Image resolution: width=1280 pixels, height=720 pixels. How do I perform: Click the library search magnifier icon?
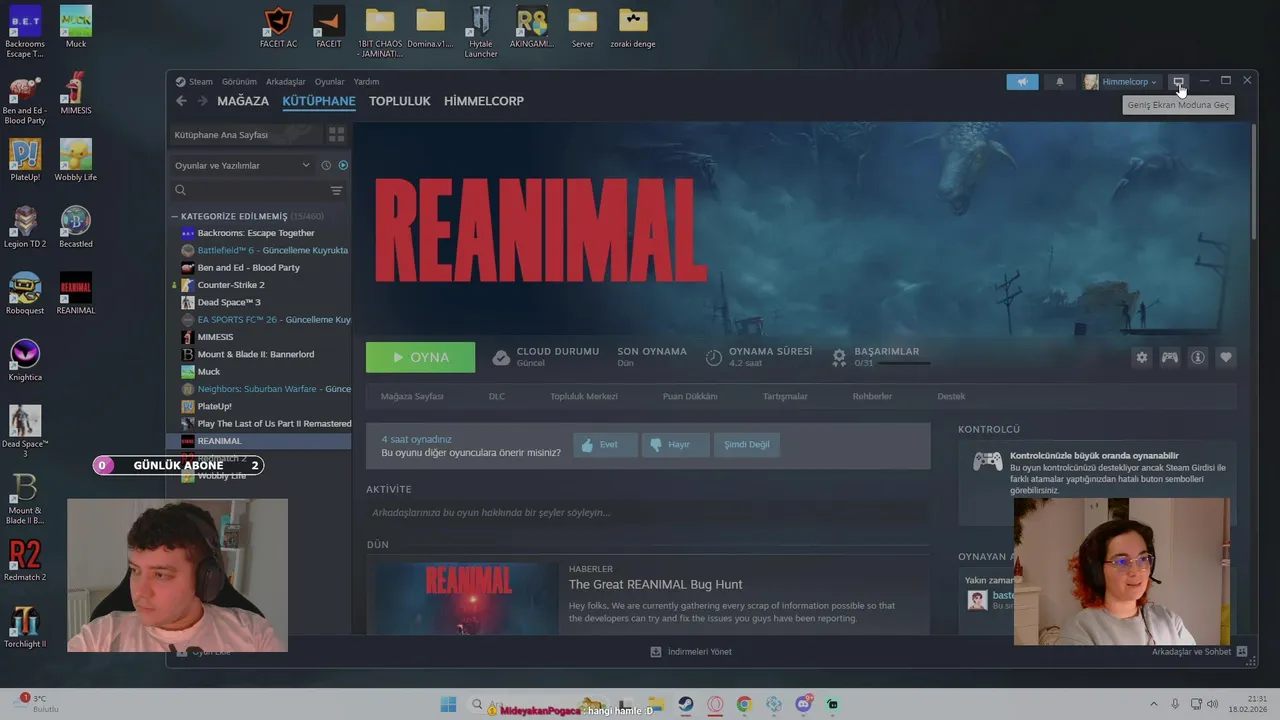[181, 190]
